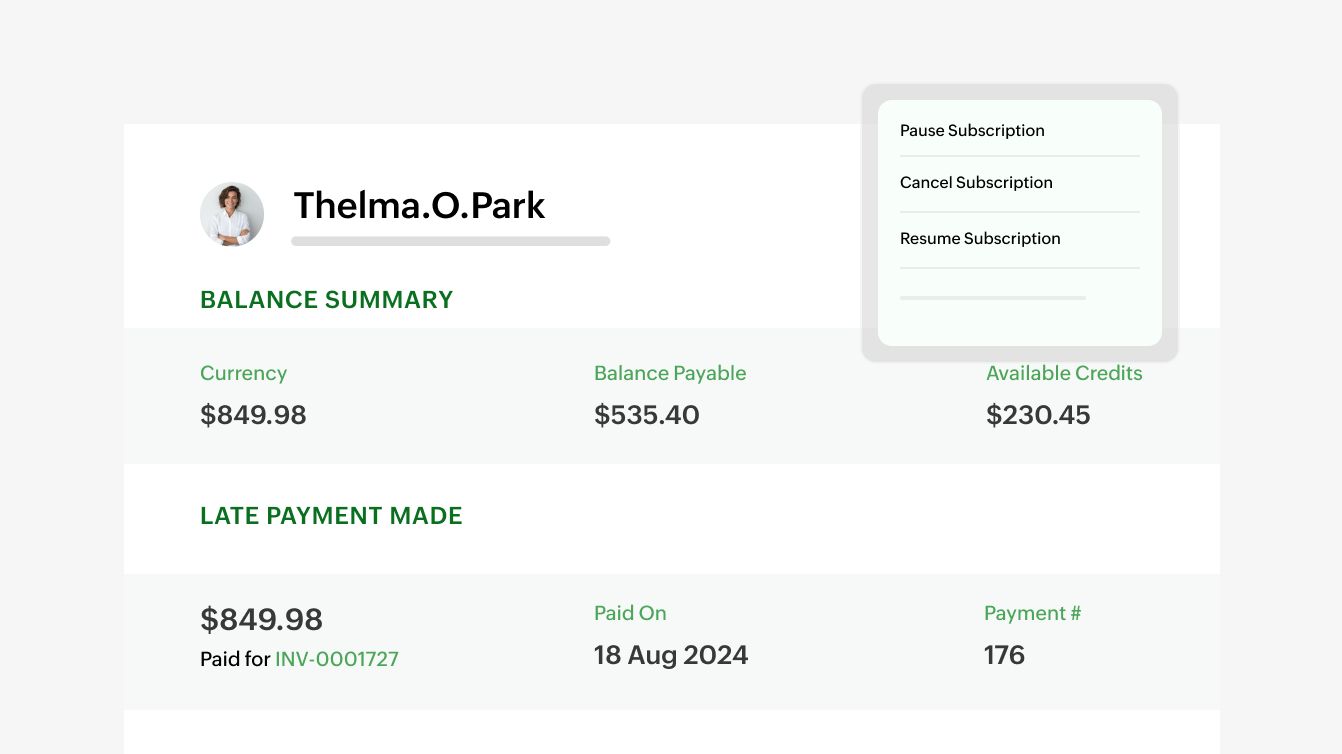This screenshot has height=754, width=1342.
Task: Click the Paid On date 18 Aug 2024
Action: point(671,655)
